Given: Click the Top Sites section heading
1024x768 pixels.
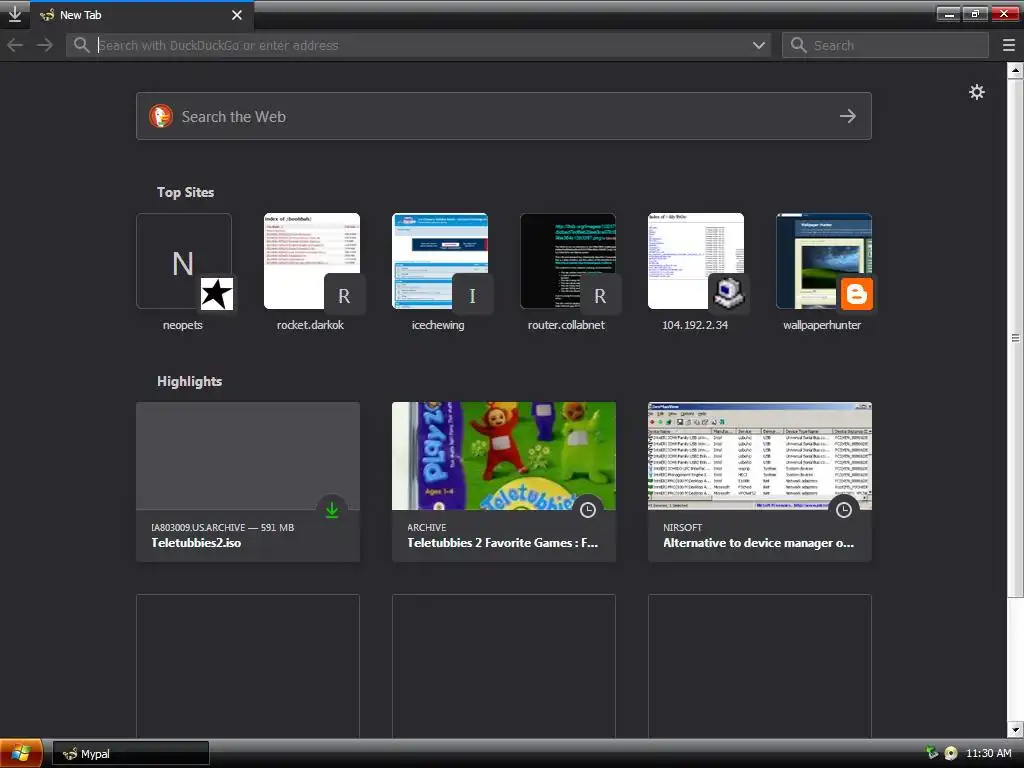Looking at the screenshot, I should click(185, 192).
